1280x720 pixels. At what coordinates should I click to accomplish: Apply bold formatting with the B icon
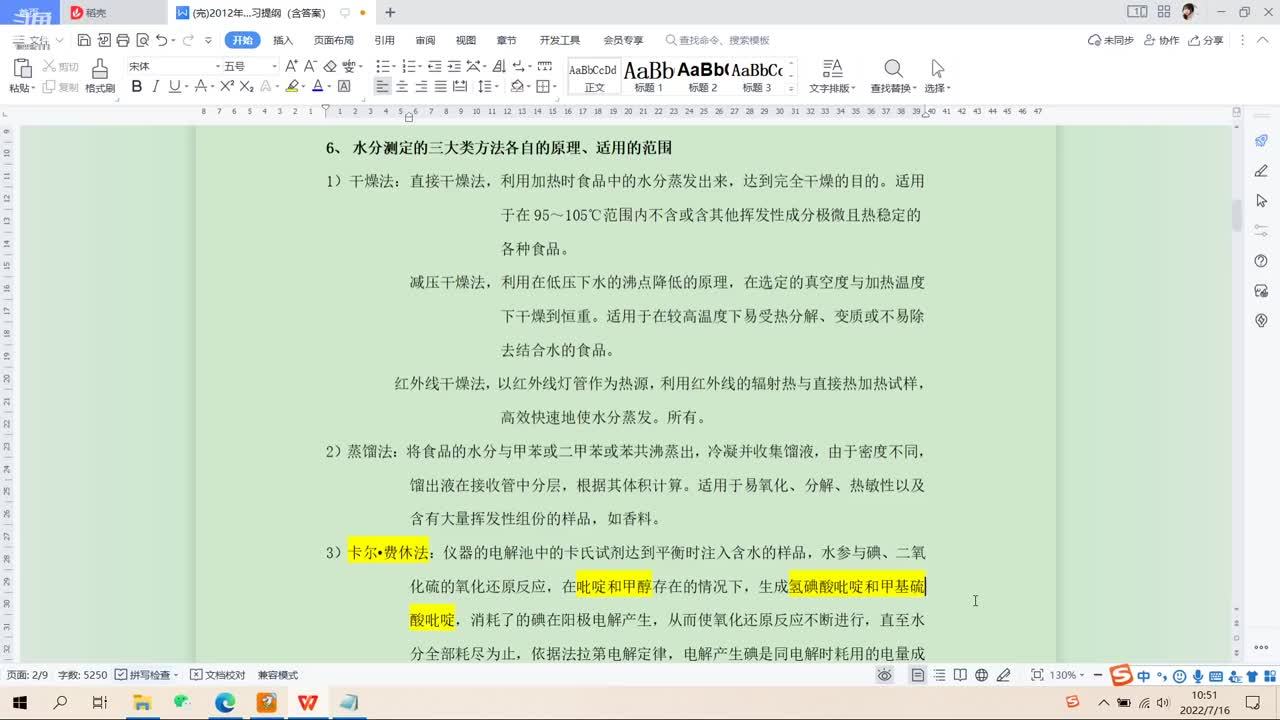[x=137, y=87]
